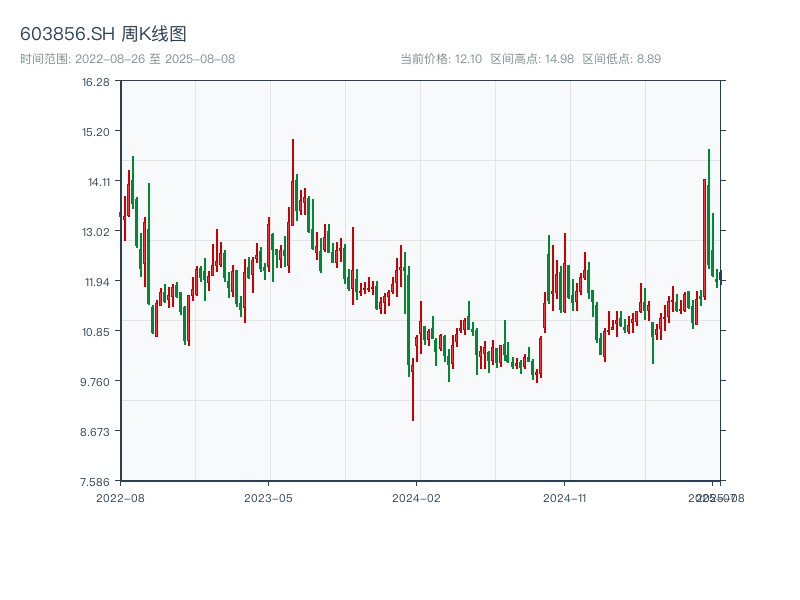Click the 13.02 y-axis label
The width and height of the screenshot is (800, 600).
tap(95, 232)
